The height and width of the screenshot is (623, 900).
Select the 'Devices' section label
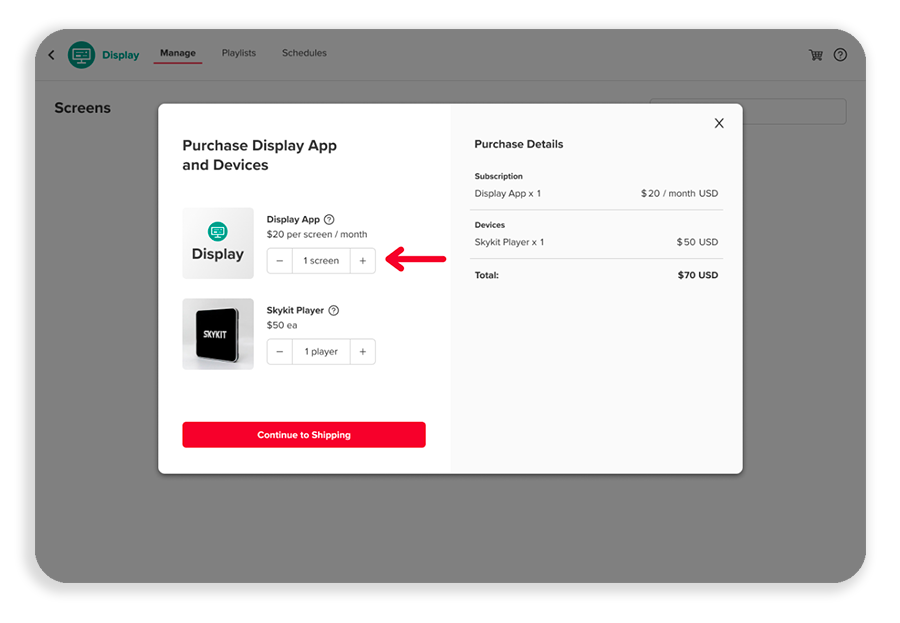tap(490, 225)
